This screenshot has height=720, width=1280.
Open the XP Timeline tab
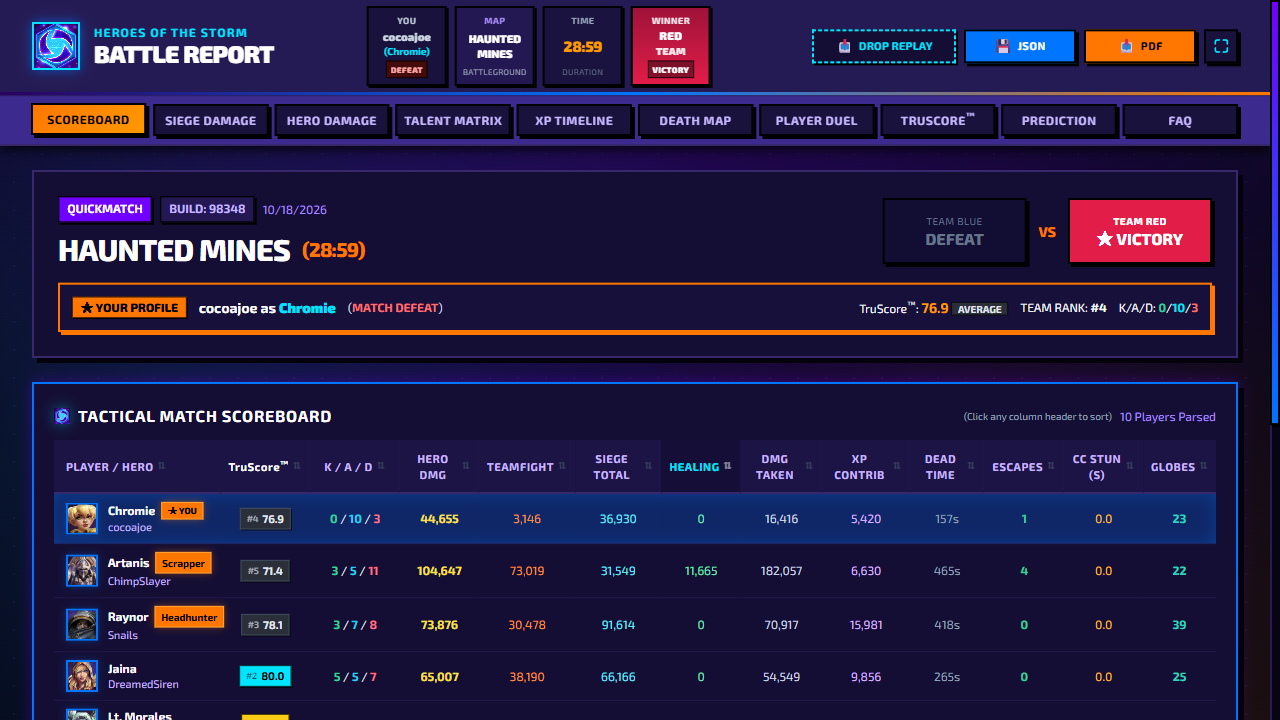[x=574, y=120]
